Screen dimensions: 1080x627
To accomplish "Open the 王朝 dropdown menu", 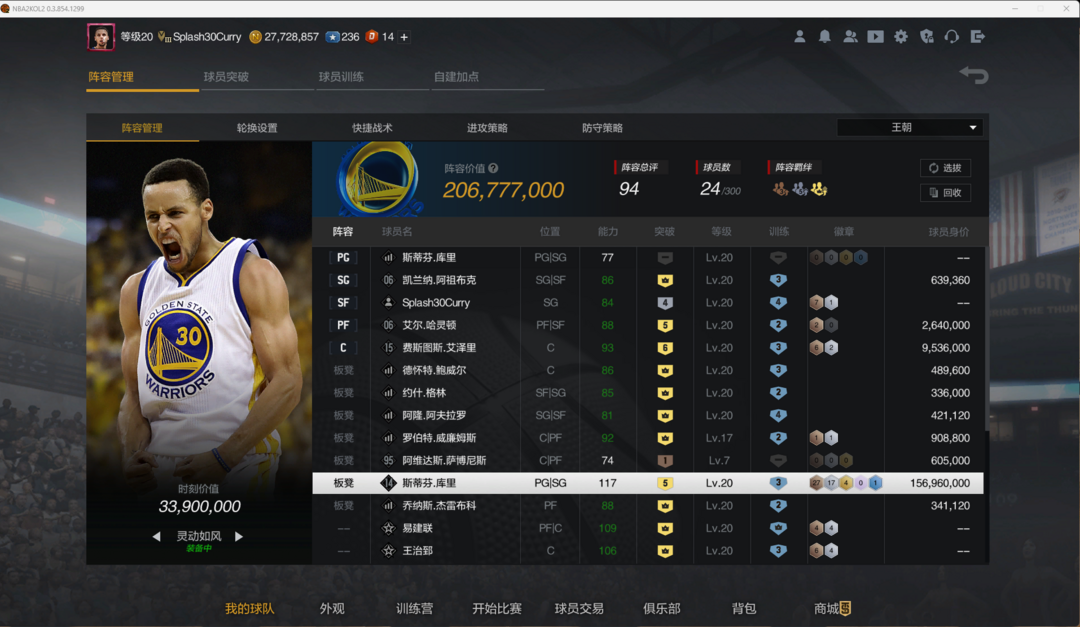I will tap(909, 128).
